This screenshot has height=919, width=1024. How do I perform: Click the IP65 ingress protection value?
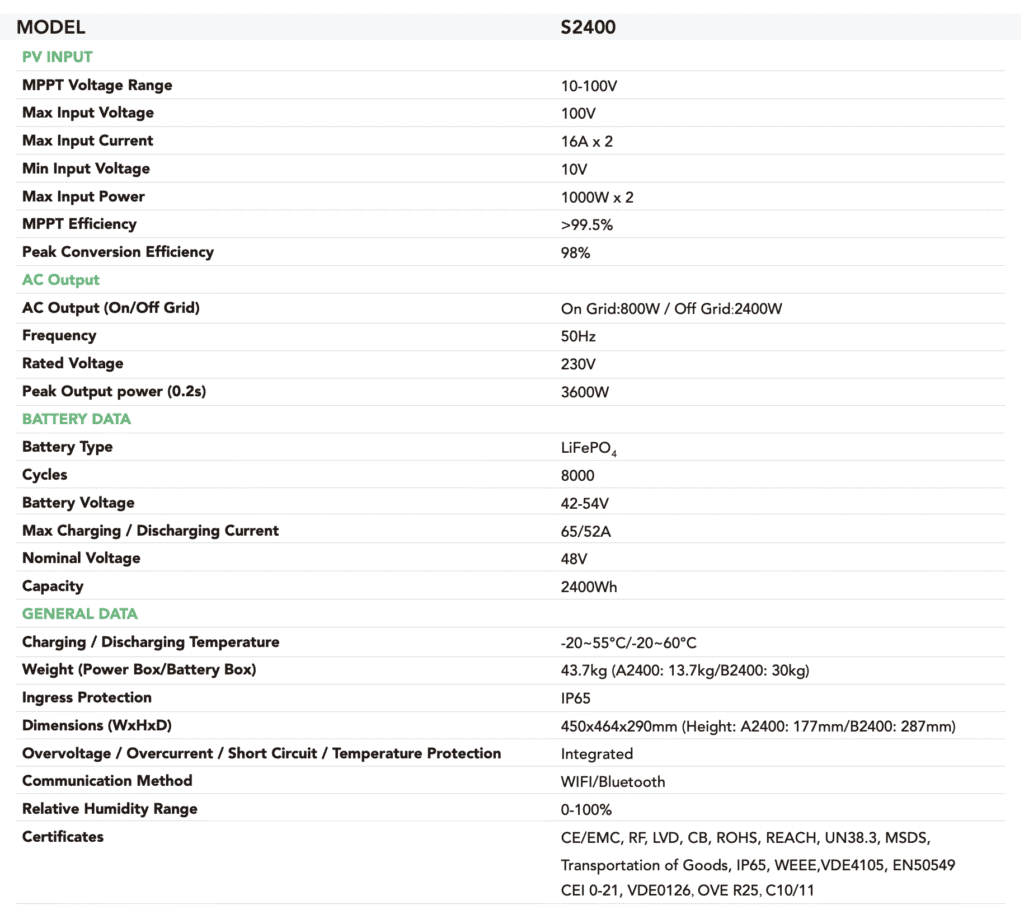(576, 698)
